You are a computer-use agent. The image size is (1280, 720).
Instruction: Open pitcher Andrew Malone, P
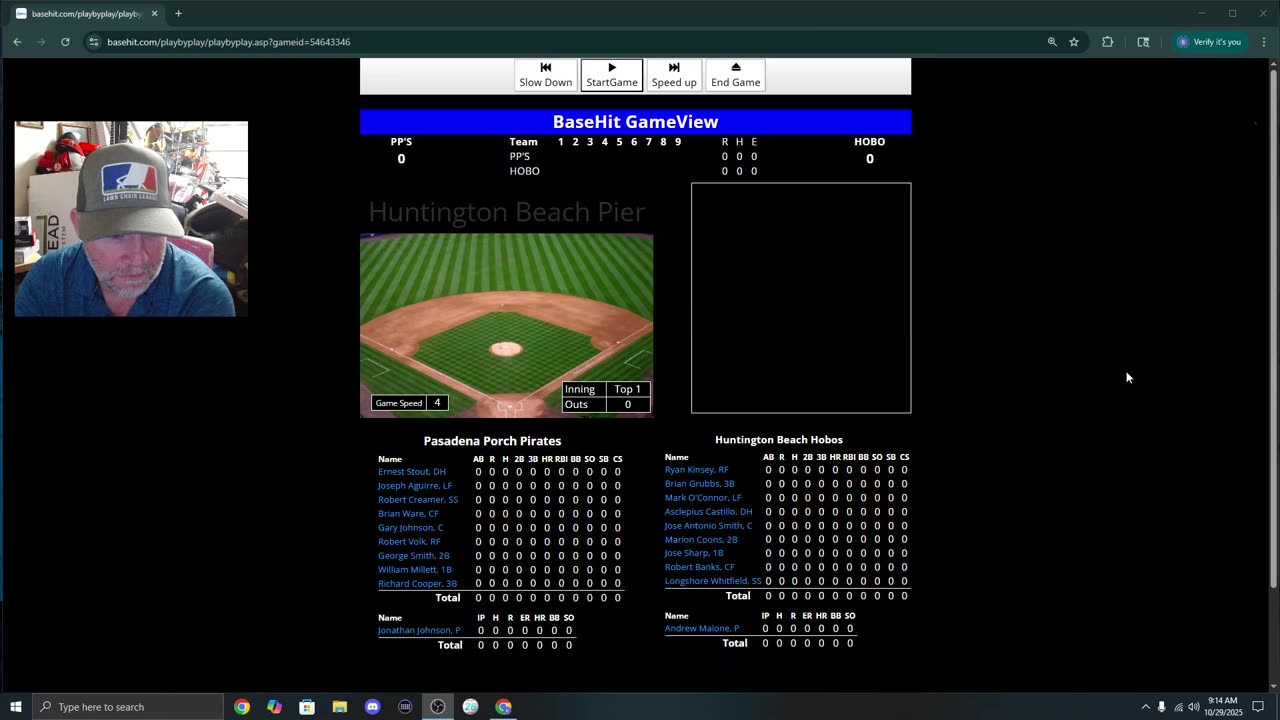[702, 629]
